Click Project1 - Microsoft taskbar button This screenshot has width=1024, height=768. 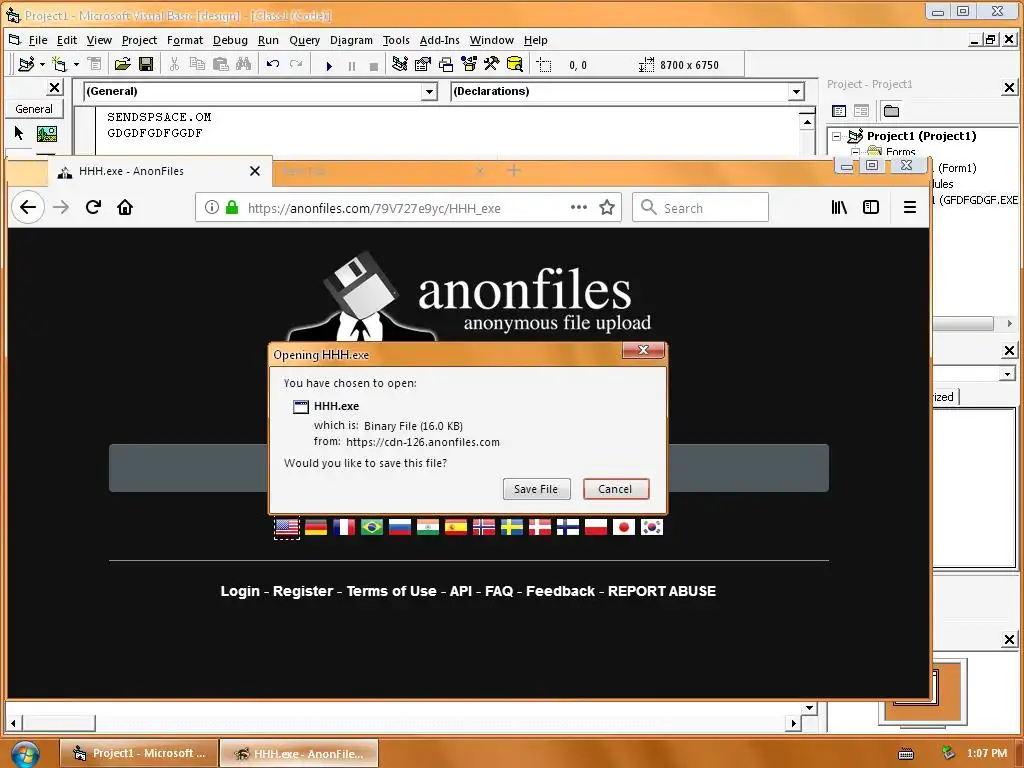[138, 753]
